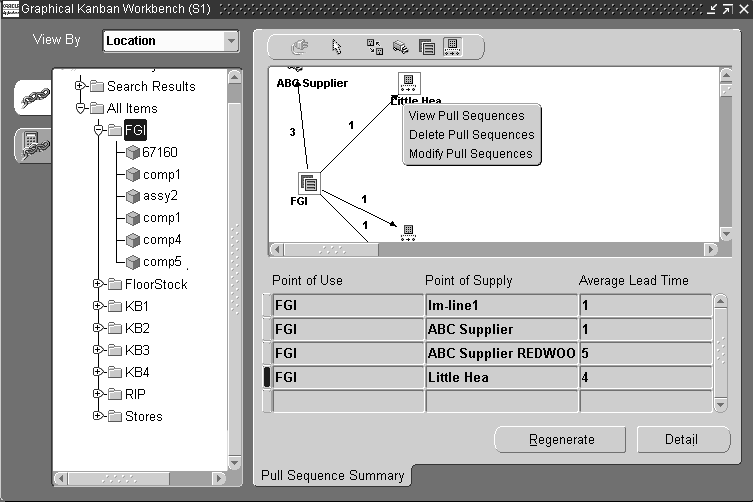Viewport: 753px width, 502px height.
Task: Click the assy2 item cube icon
Action: point(133,196)
